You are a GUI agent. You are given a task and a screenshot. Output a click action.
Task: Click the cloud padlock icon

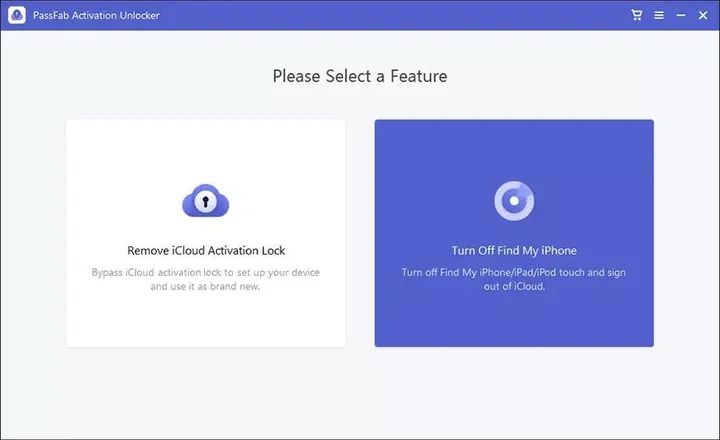pyautogui.click(x=206, y=201)
